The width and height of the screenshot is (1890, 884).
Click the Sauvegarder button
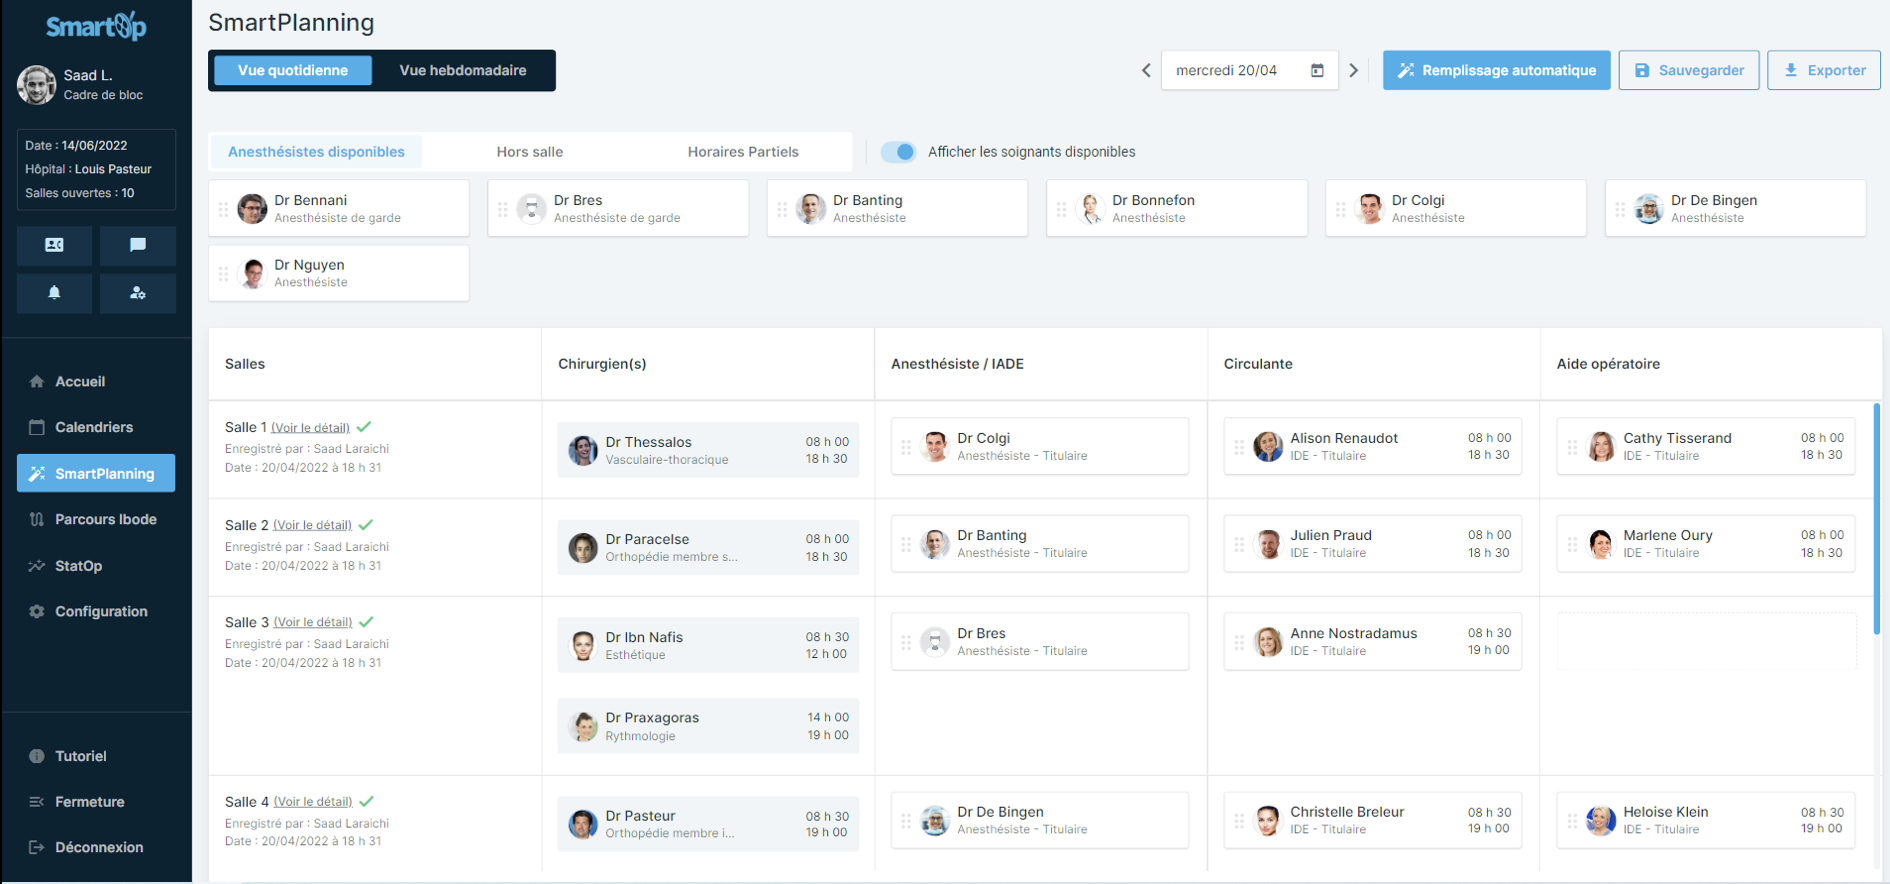point(1688,70)
